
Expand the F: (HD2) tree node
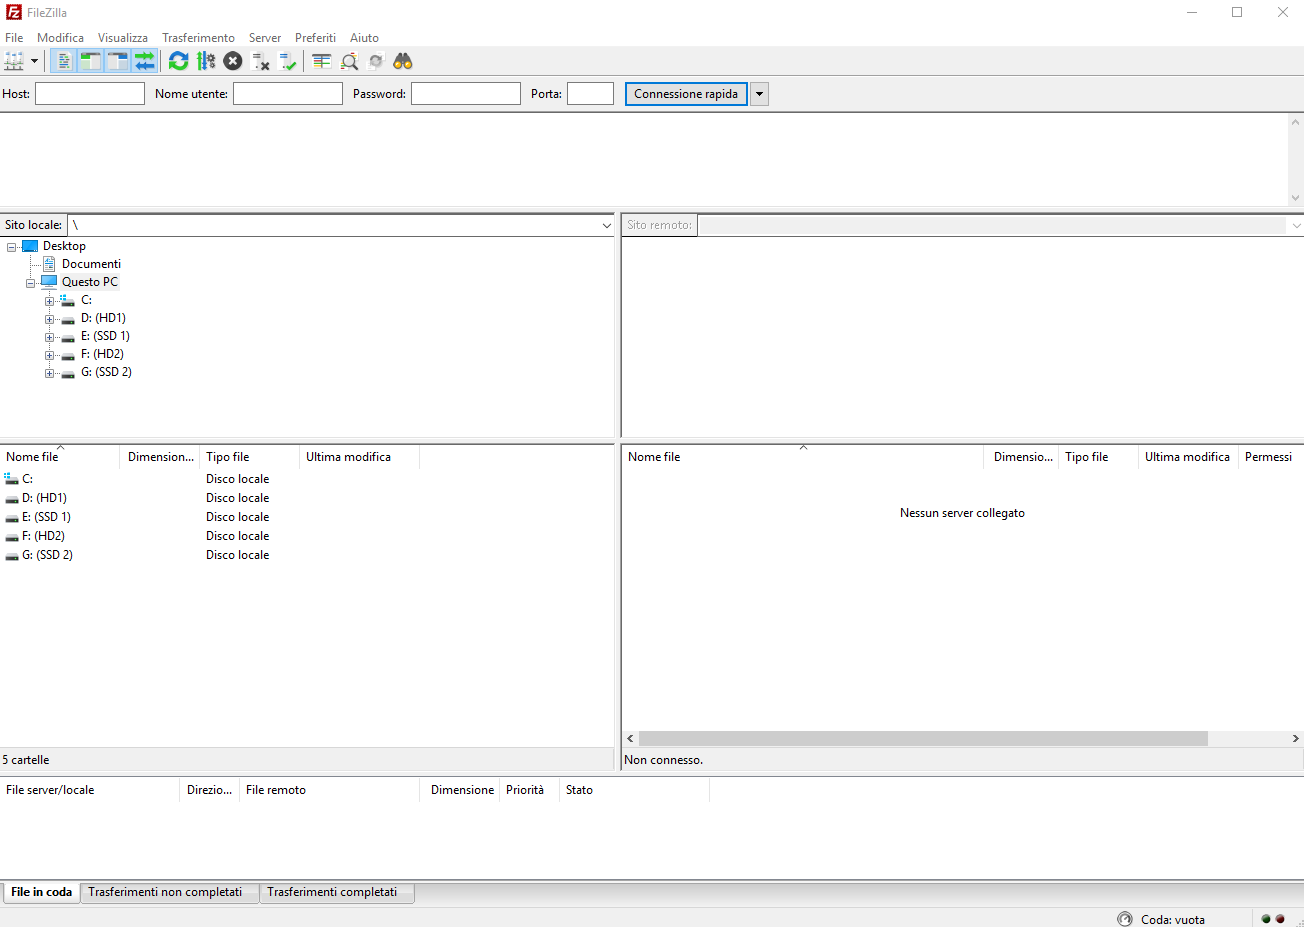point(49,355)
